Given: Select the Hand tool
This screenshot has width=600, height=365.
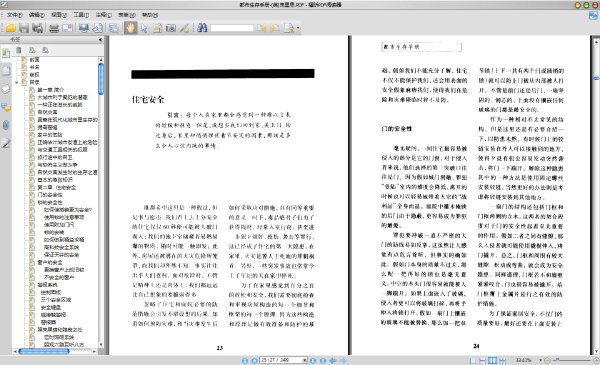Looking at the screenshot, I should (x=130, y=28).
